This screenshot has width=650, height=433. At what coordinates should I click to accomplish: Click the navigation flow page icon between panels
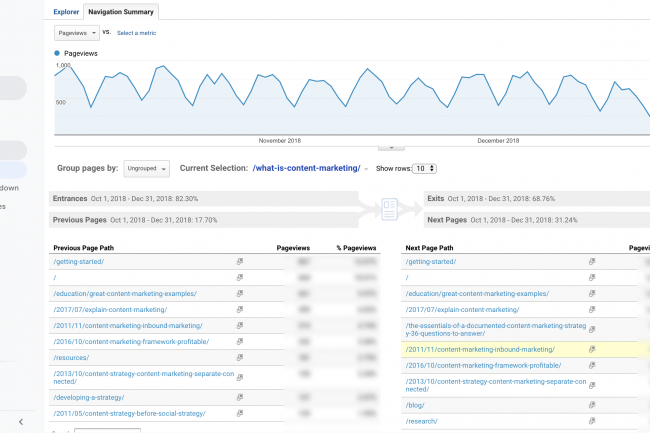pyautogui.click(x=390, y=208)
